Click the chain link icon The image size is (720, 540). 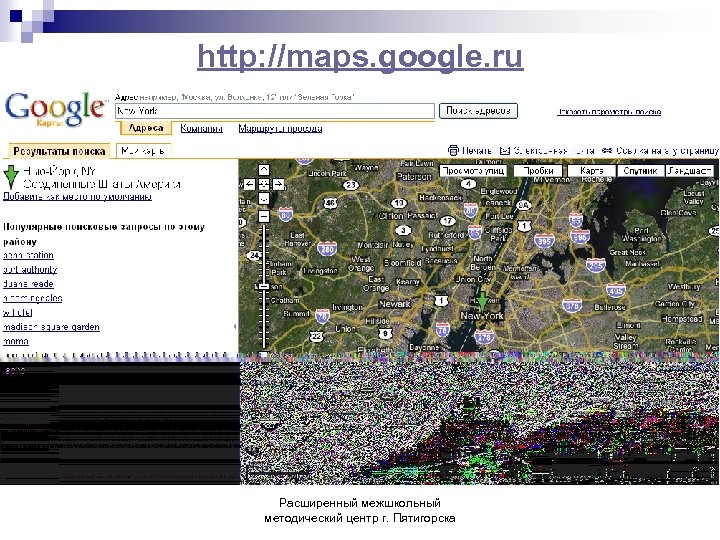607,150
